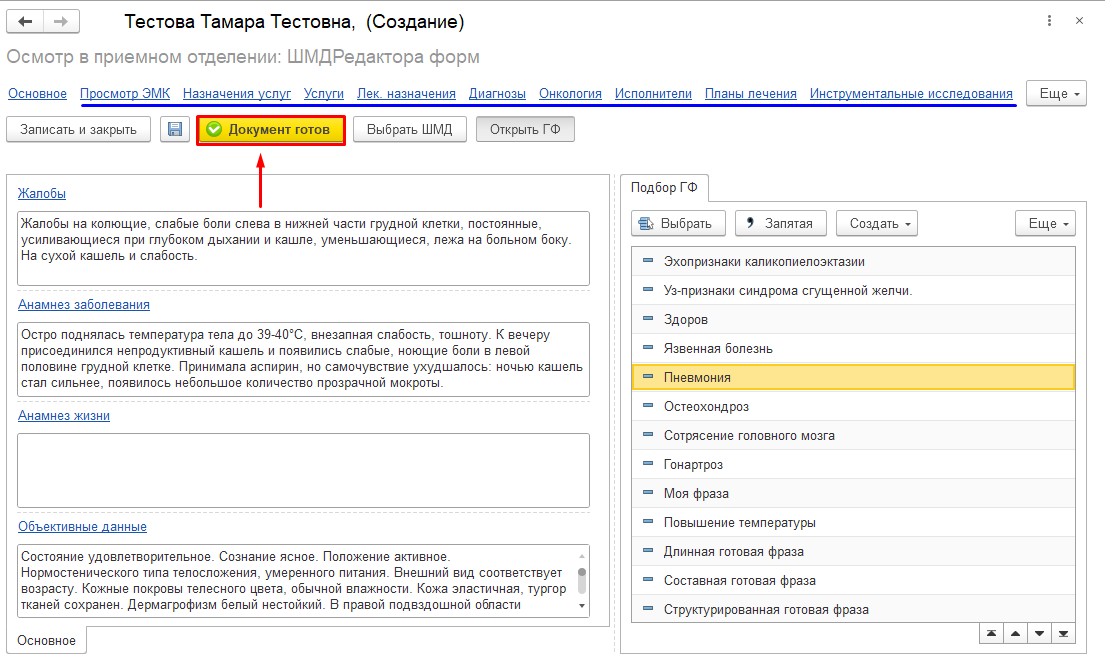Click the scroll up arrow in Объективные данные field
Viewport: 1105px width, 660px height.
(582, 556)
